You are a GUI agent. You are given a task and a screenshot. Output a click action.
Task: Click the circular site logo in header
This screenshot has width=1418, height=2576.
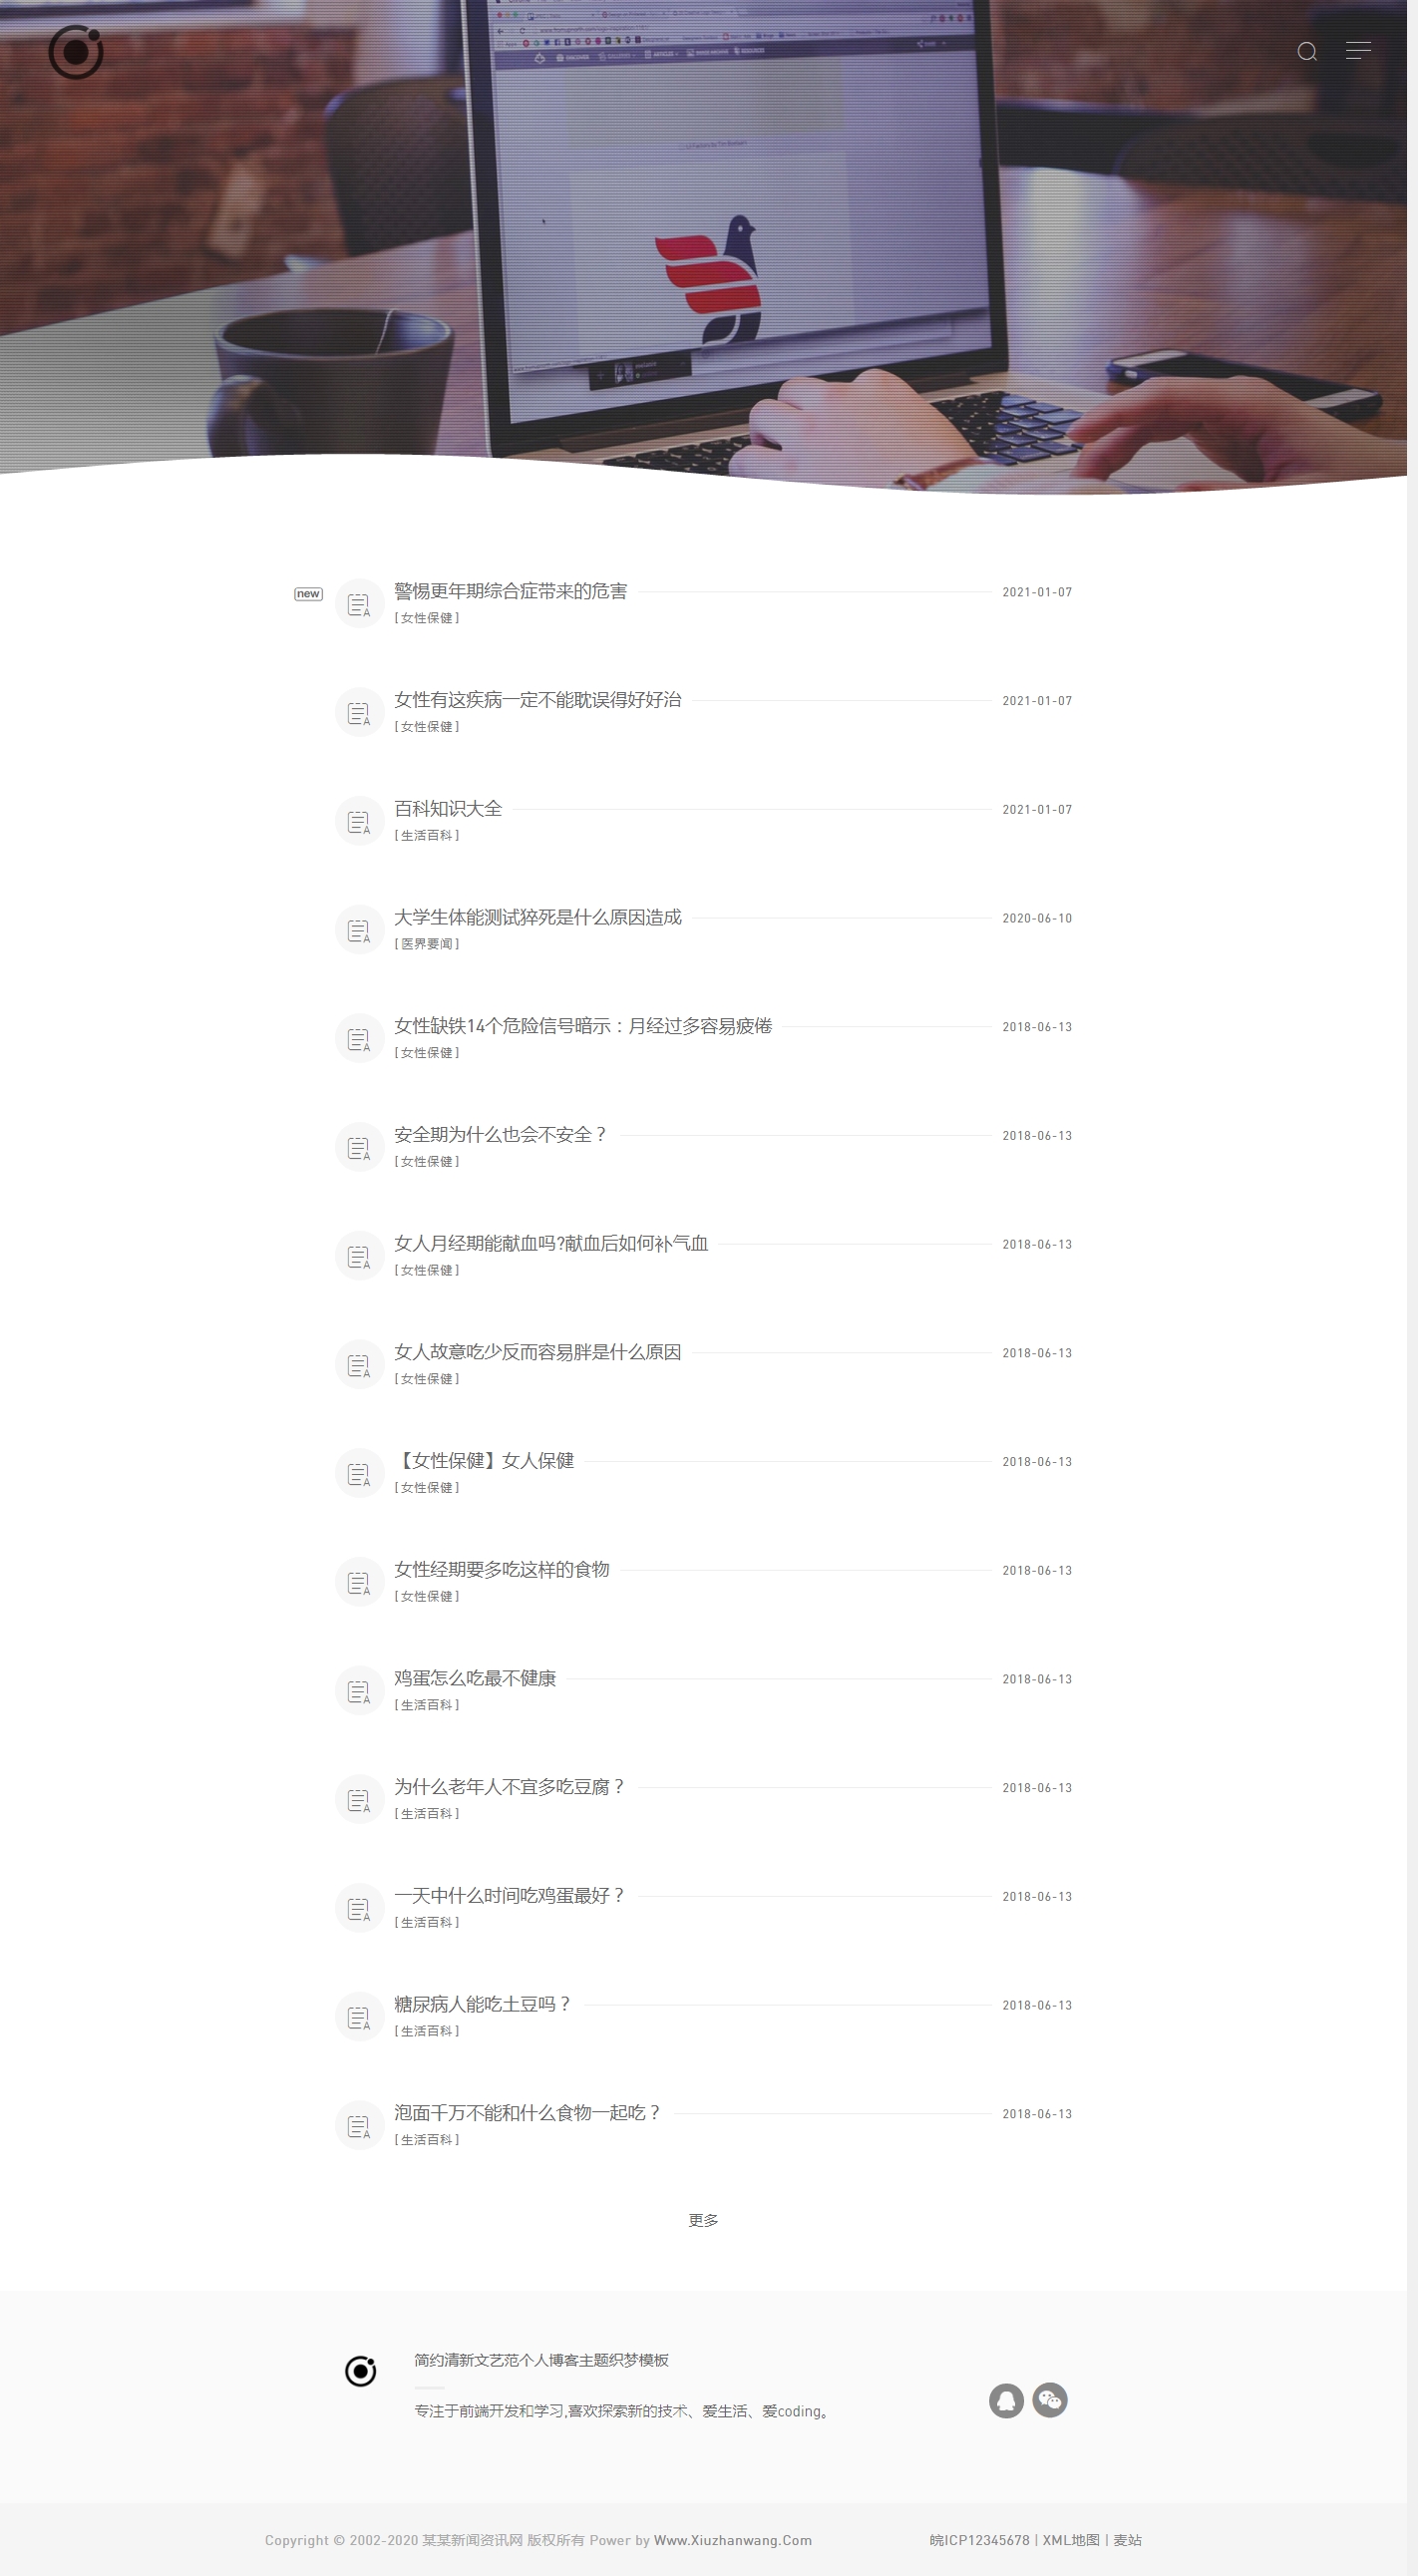tap(76, 52)
